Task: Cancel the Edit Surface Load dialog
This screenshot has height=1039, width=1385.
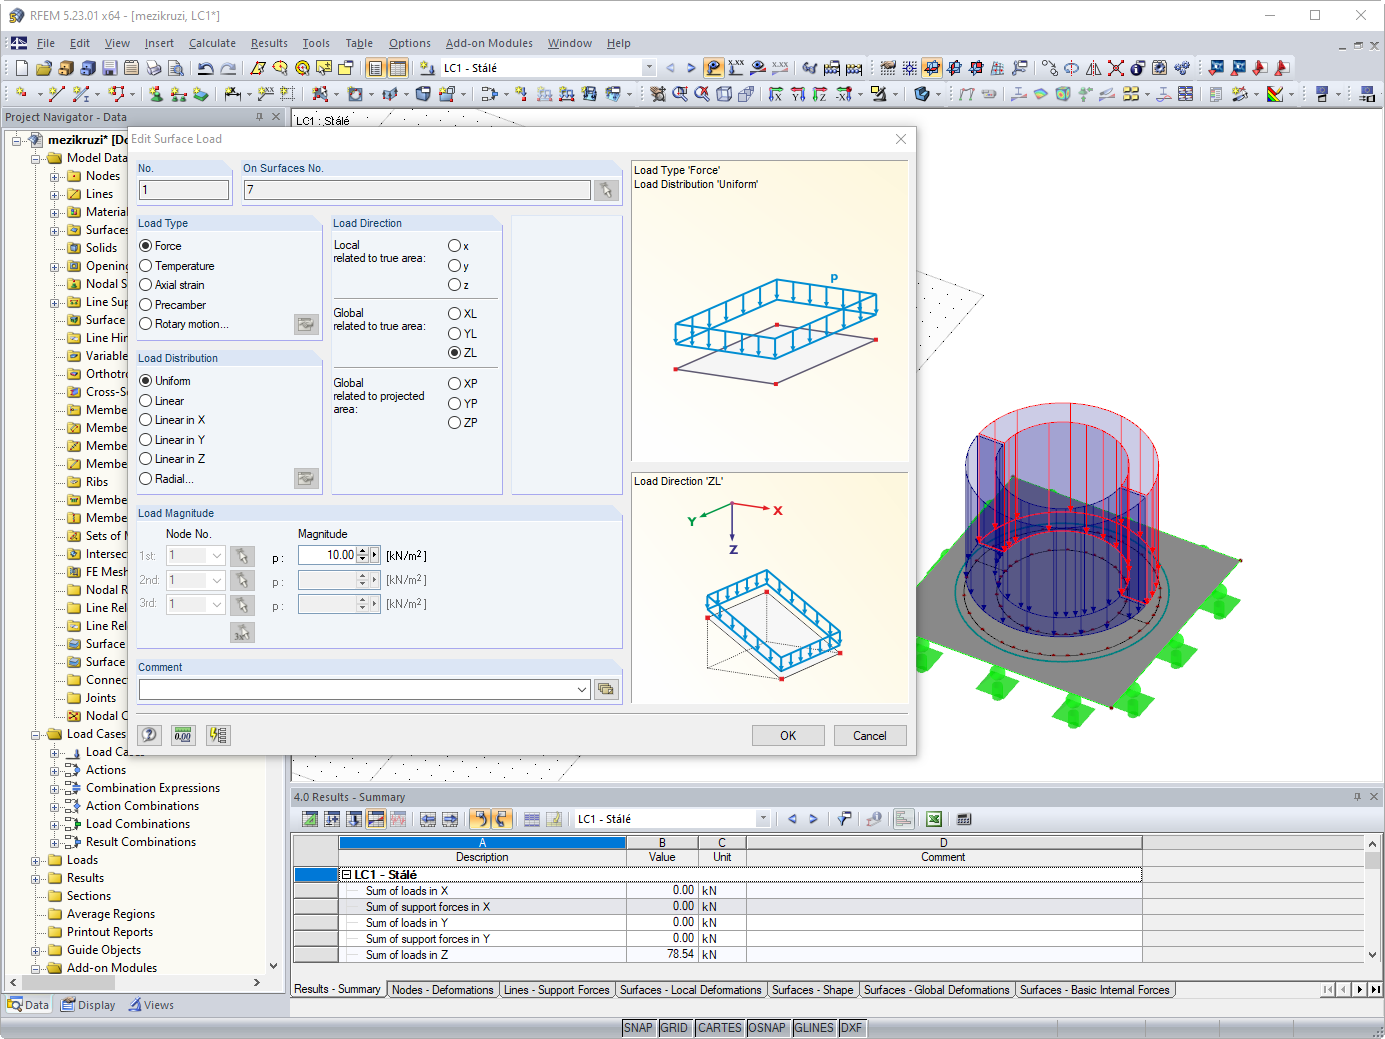Action: tap(869, 735)
